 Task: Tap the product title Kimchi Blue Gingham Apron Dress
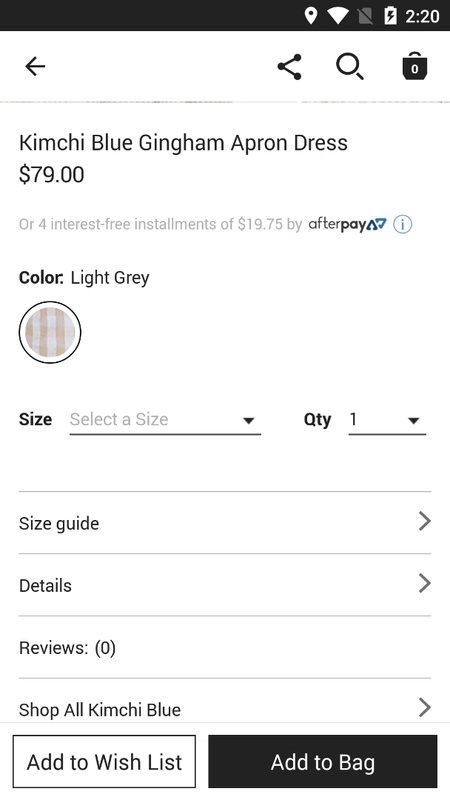[x=183, y=143]
